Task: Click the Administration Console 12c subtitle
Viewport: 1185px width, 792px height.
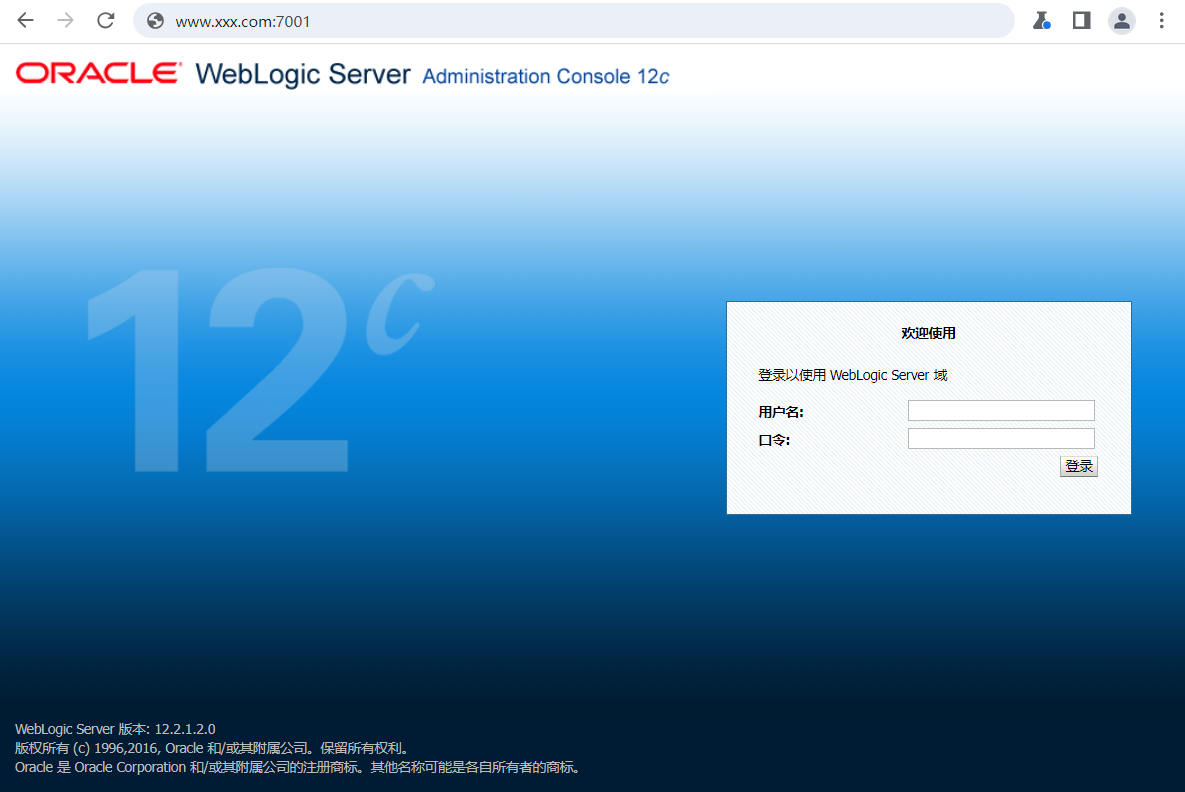Action: coord(545,76)
